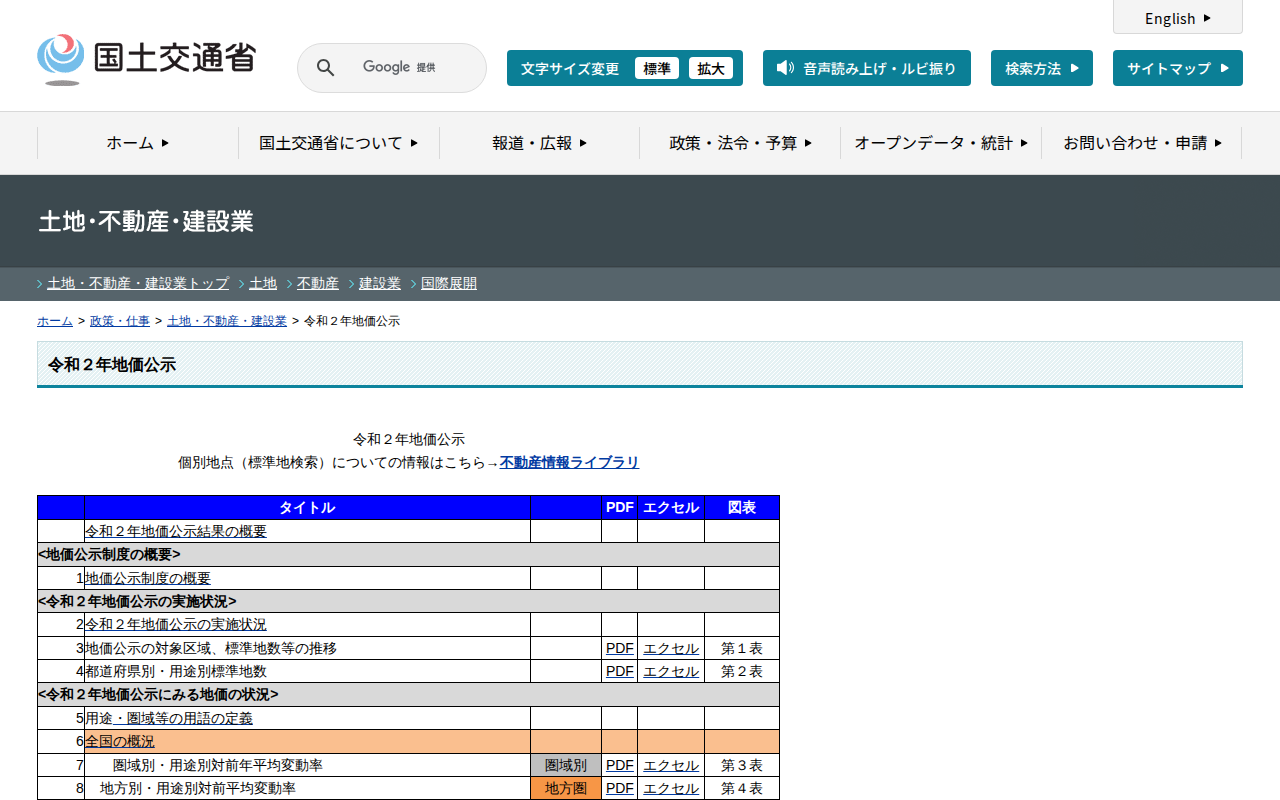
Task: Set text size to 標準
Action: tap(656, 68)
